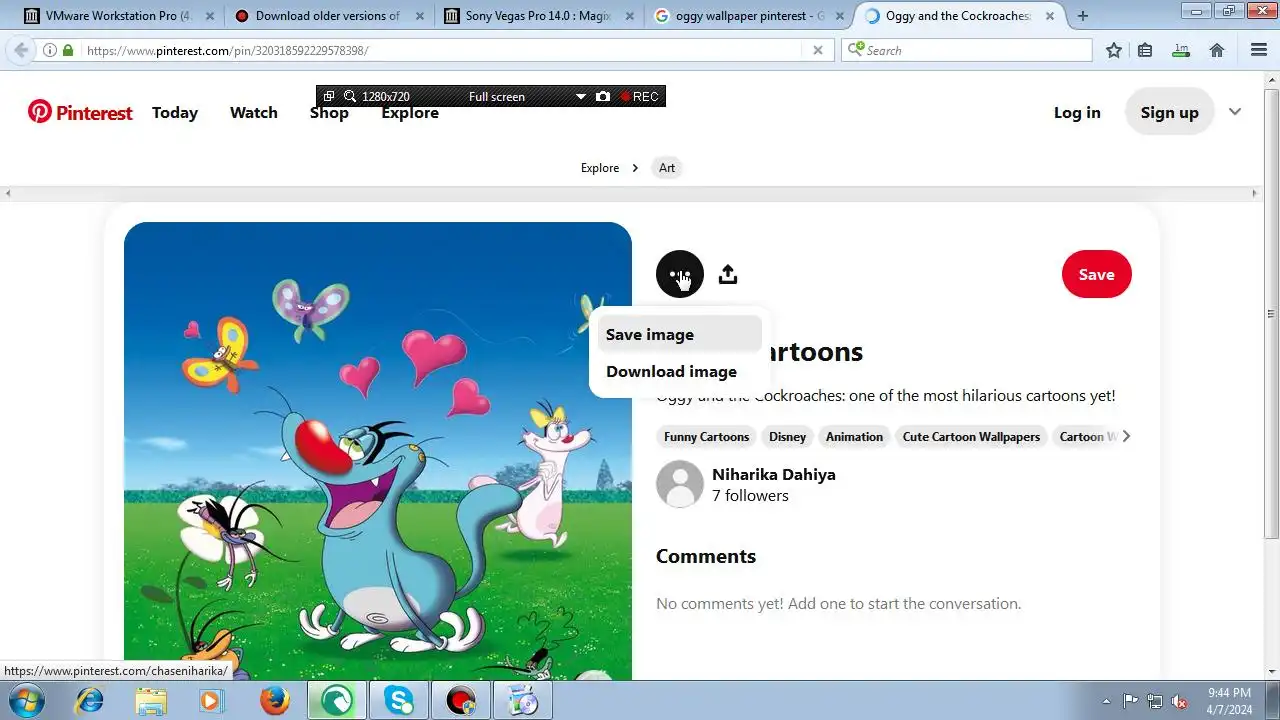Show more tags with right chevron
This screenshot has width=1280, height=720.
click(x=1126, y=436)
